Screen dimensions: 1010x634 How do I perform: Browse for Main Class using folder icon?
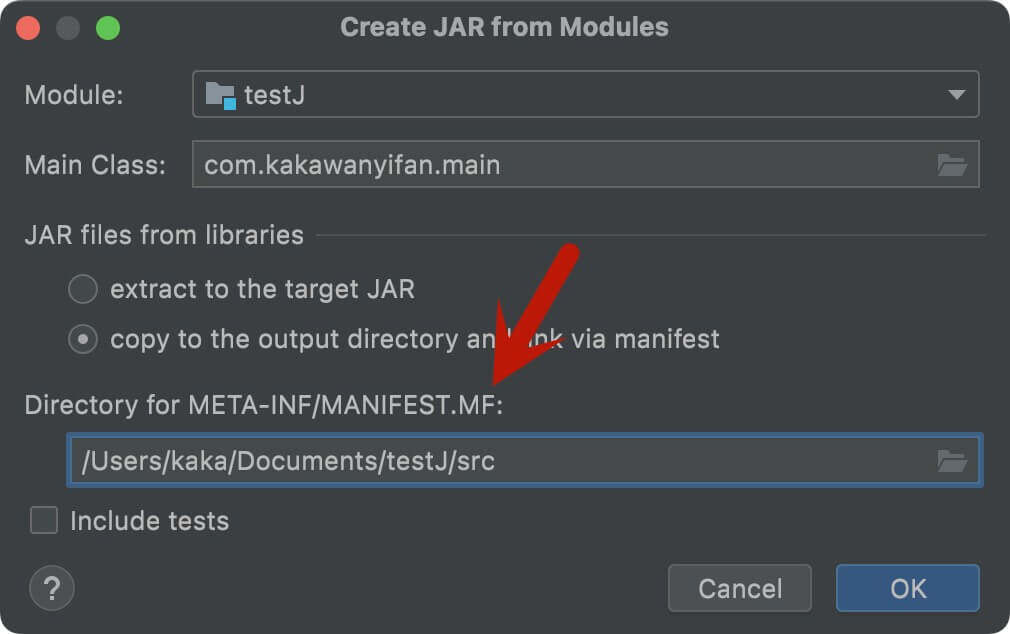(952, 165)
